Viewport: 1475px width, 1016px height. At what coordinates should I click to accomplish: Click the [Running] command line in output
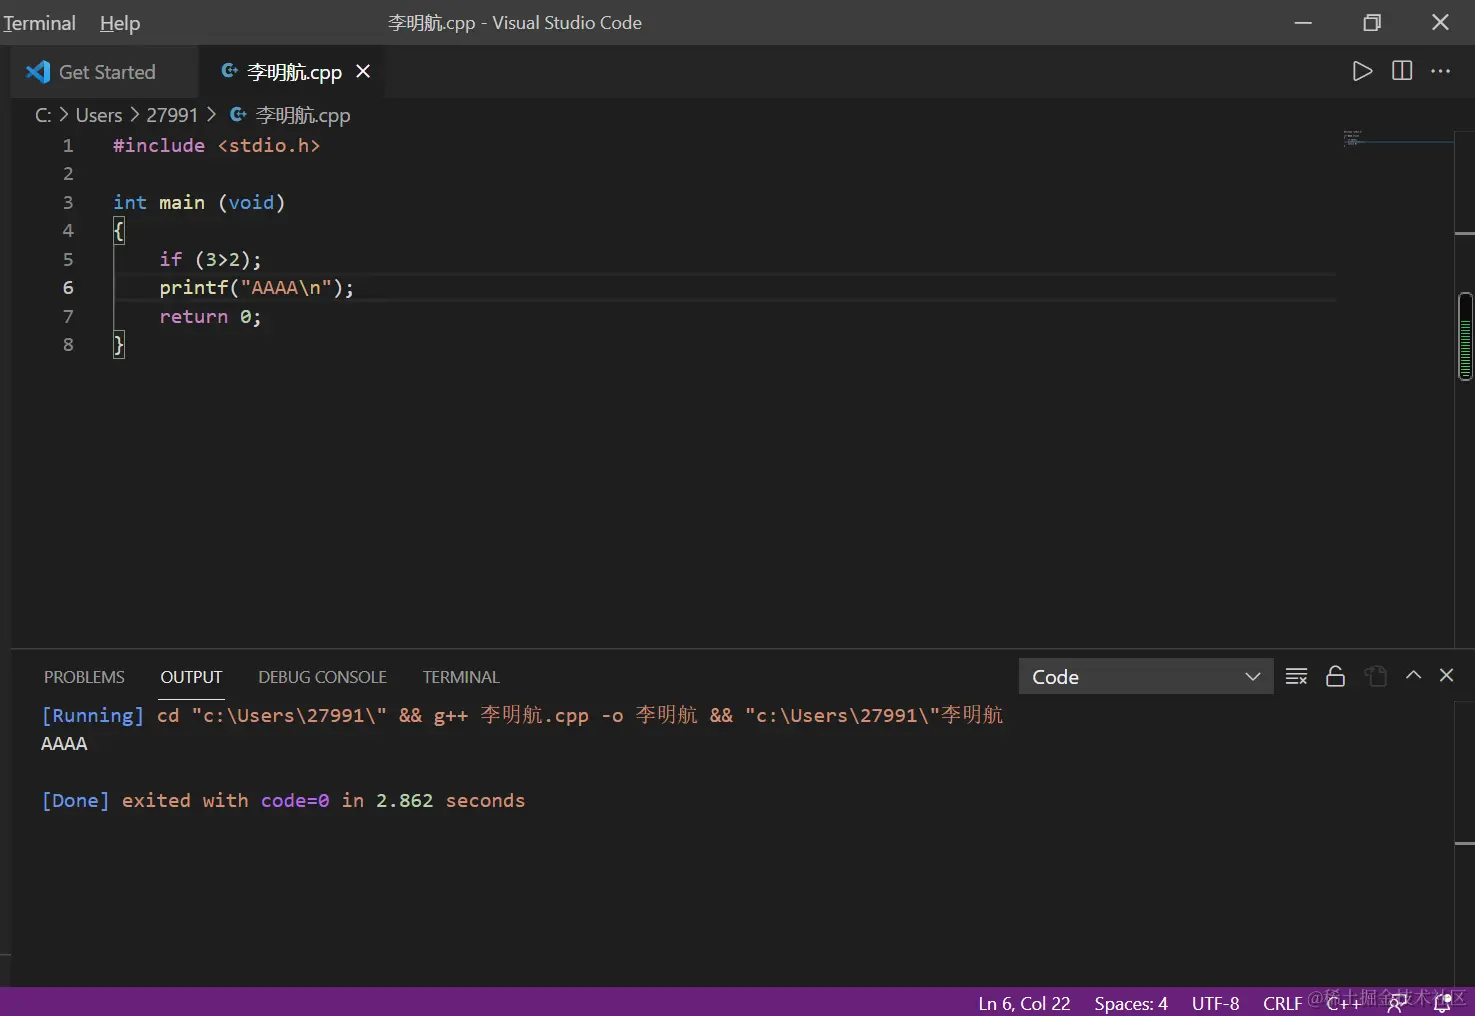tap(522, 715)
